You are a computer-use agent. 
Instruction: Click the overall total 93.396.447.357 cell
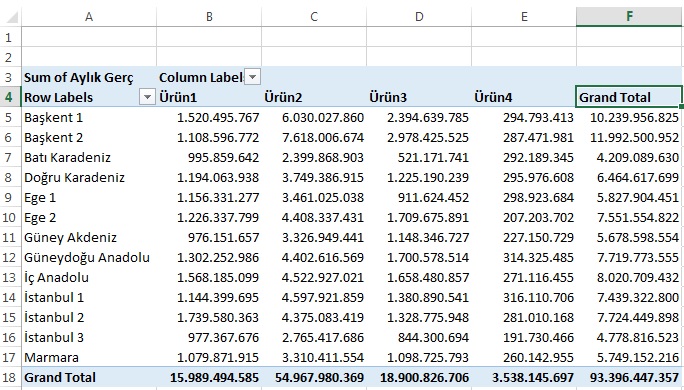coord(629,377)
